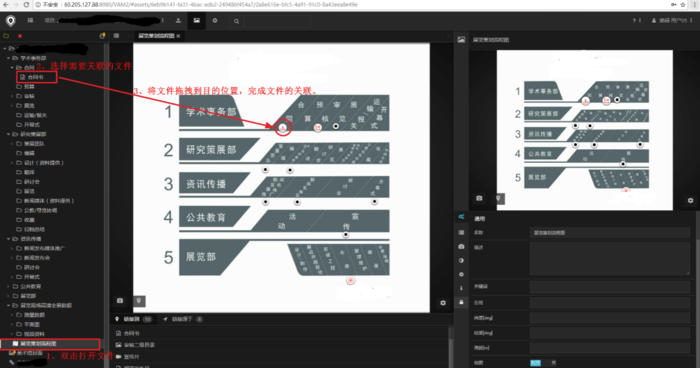Reload the browser page
This screenshot has height=368, width=700.
[x=26, y=4]
